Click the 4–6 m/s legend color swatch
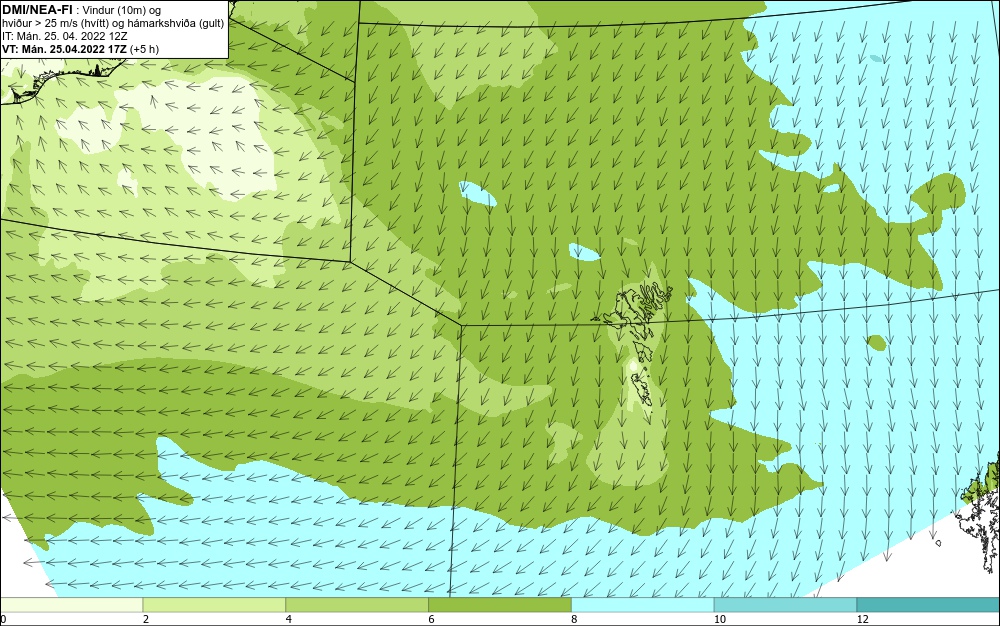Screen dimensions: 1000x626 (x=357, y=605)
